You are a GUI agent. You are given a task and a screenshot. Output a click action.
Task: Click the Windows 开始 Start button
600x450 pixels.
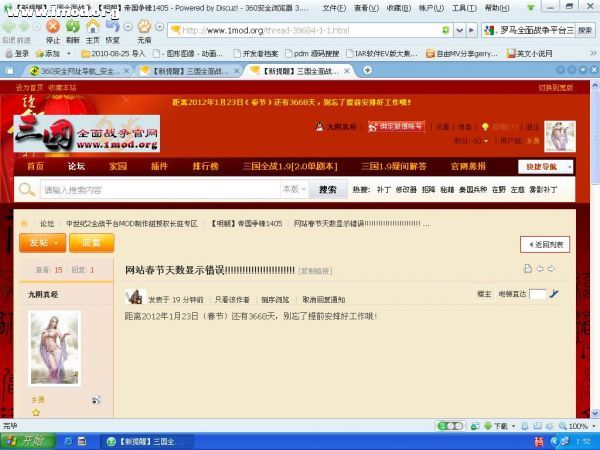point(24,440)
